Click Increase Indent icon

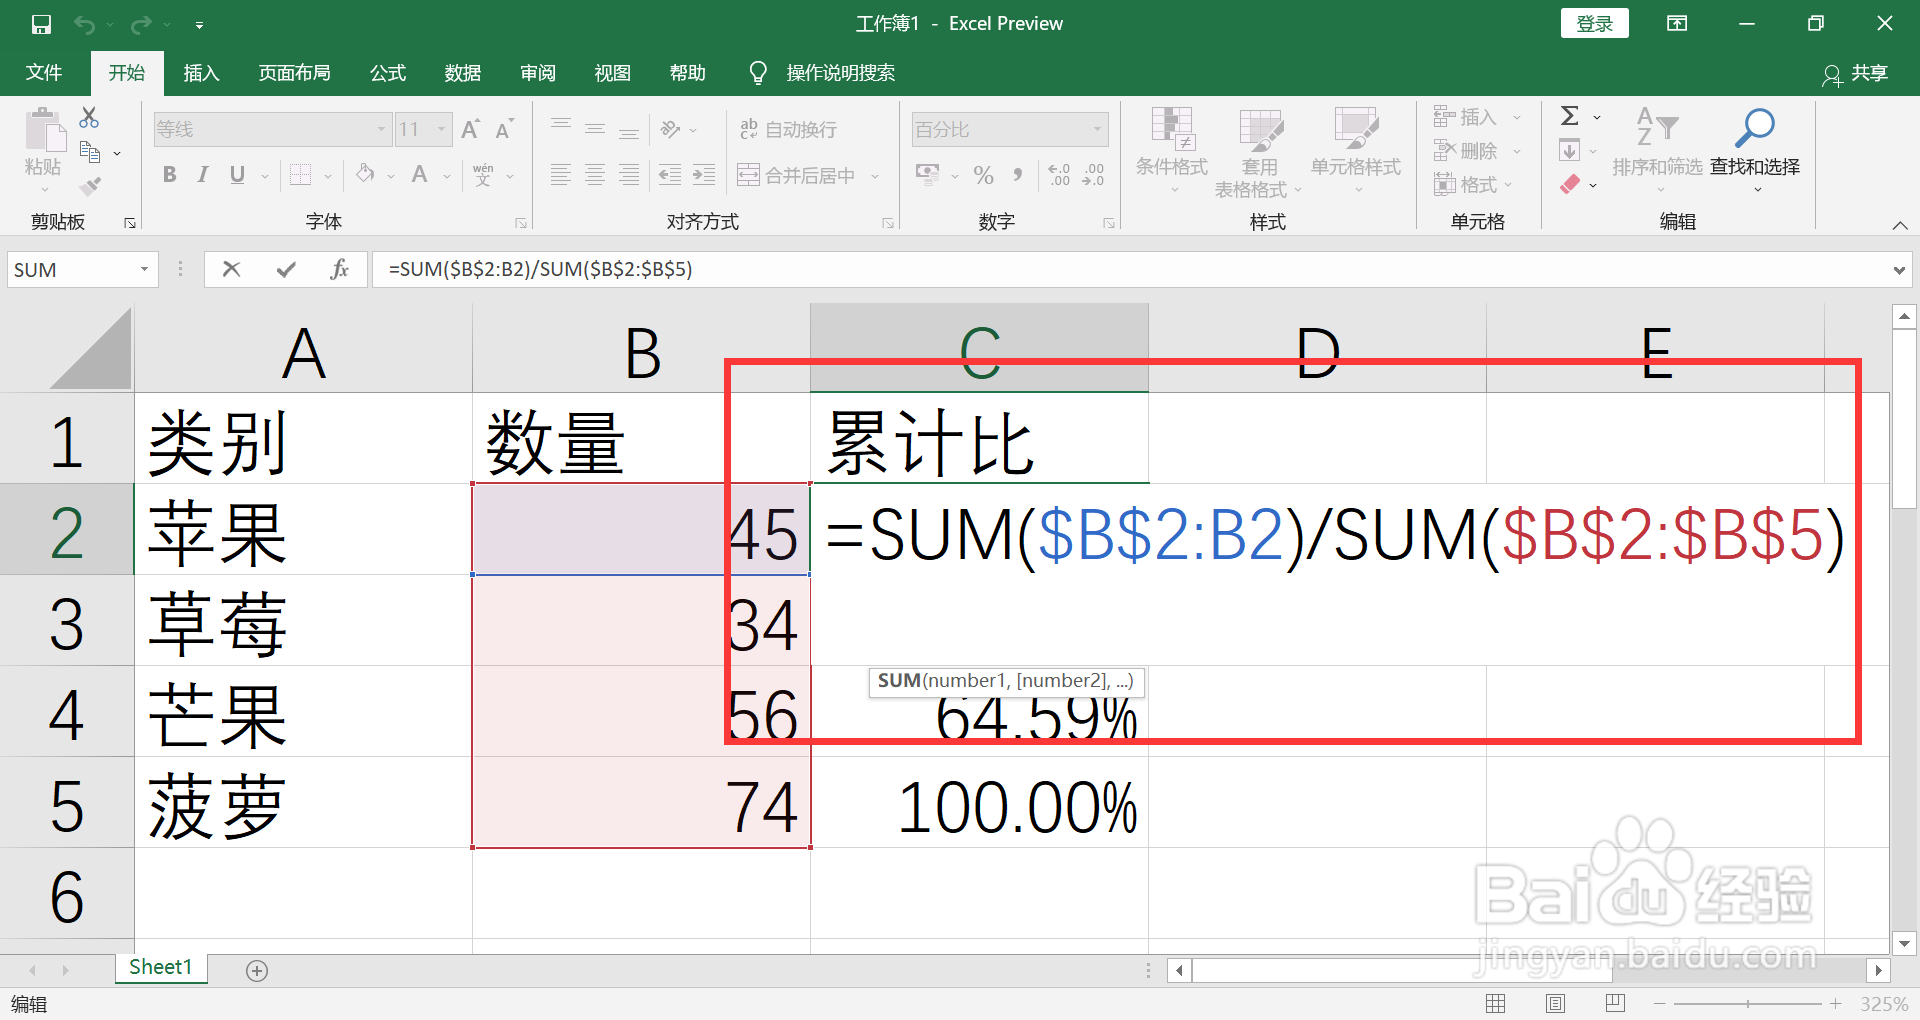(704, 176)
